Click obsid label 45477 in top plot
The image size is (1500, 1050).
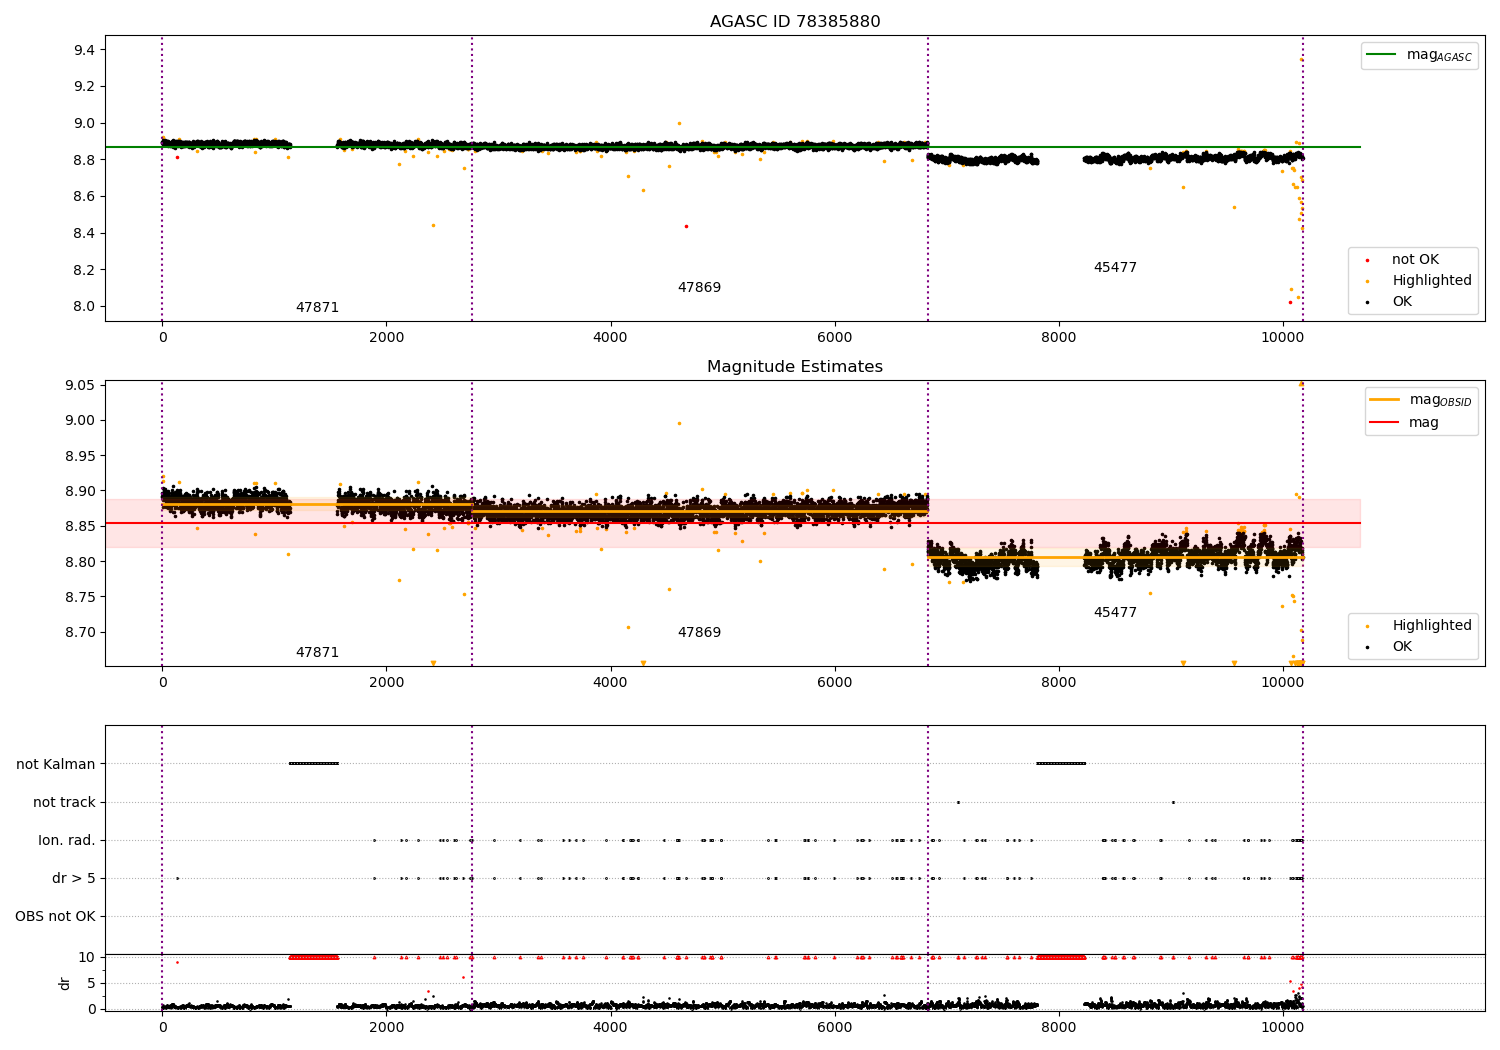point(1115,268)
